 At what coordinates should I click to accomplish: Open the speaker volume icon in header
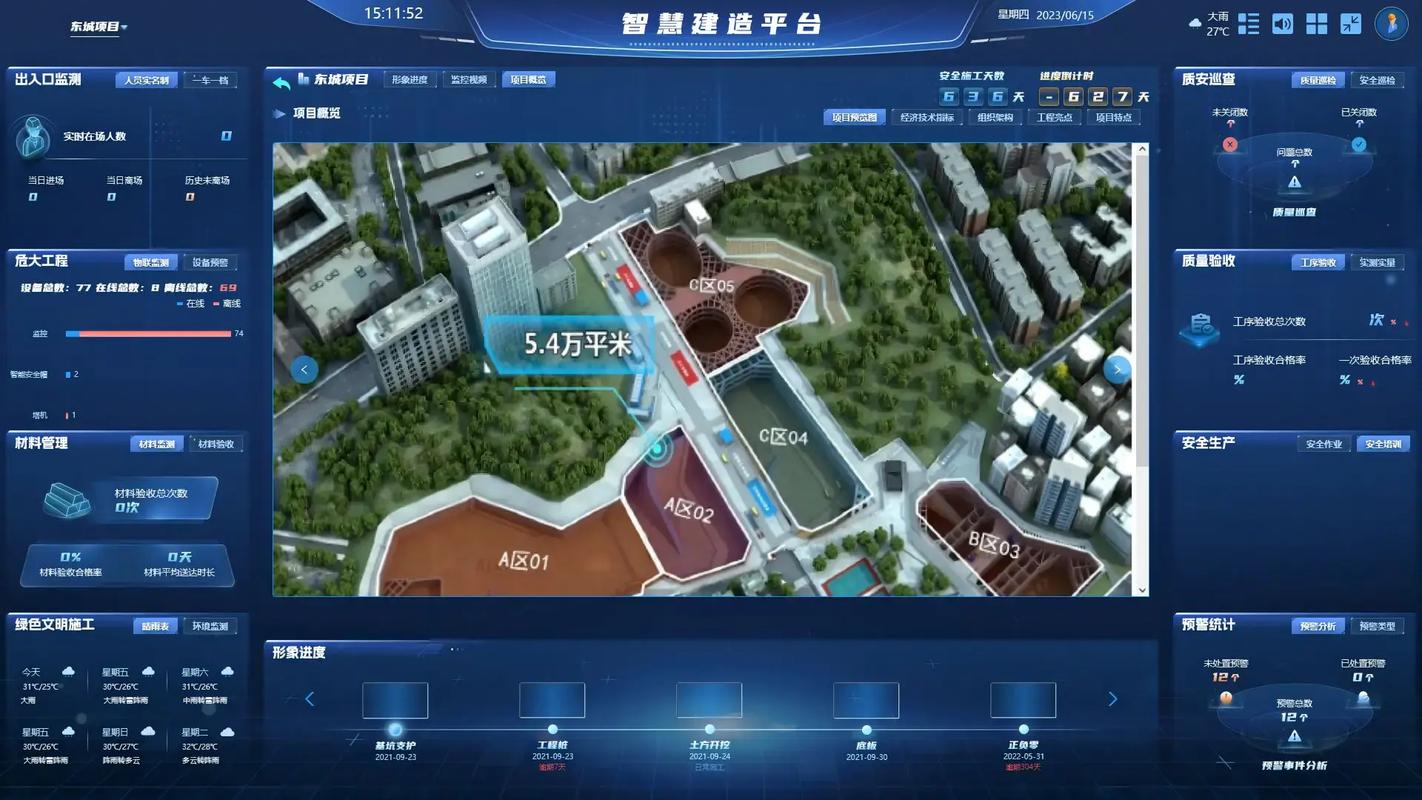[x=1282, y=23]
